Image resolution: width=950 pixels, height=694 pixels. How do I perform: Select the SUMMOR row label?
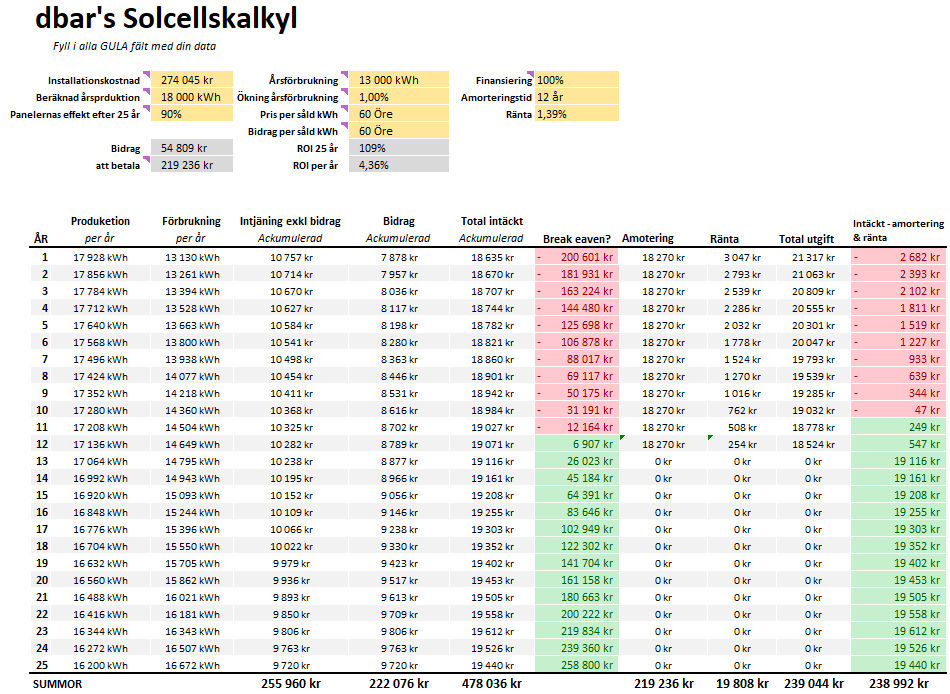(58, 684)
